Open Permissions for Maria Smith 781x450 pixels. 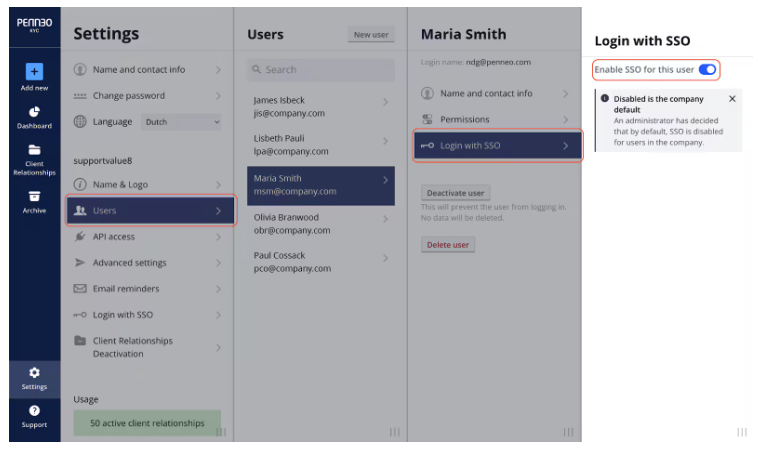coord(495,119)
